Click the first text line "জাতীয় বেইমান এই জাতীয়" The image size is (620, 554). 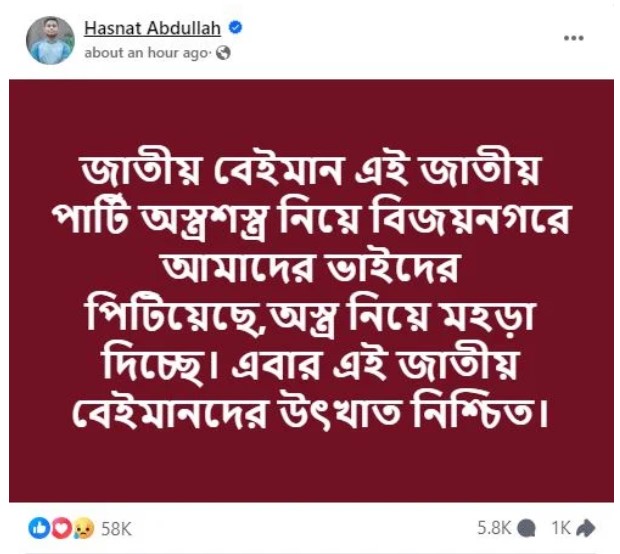tap(310, 173)
